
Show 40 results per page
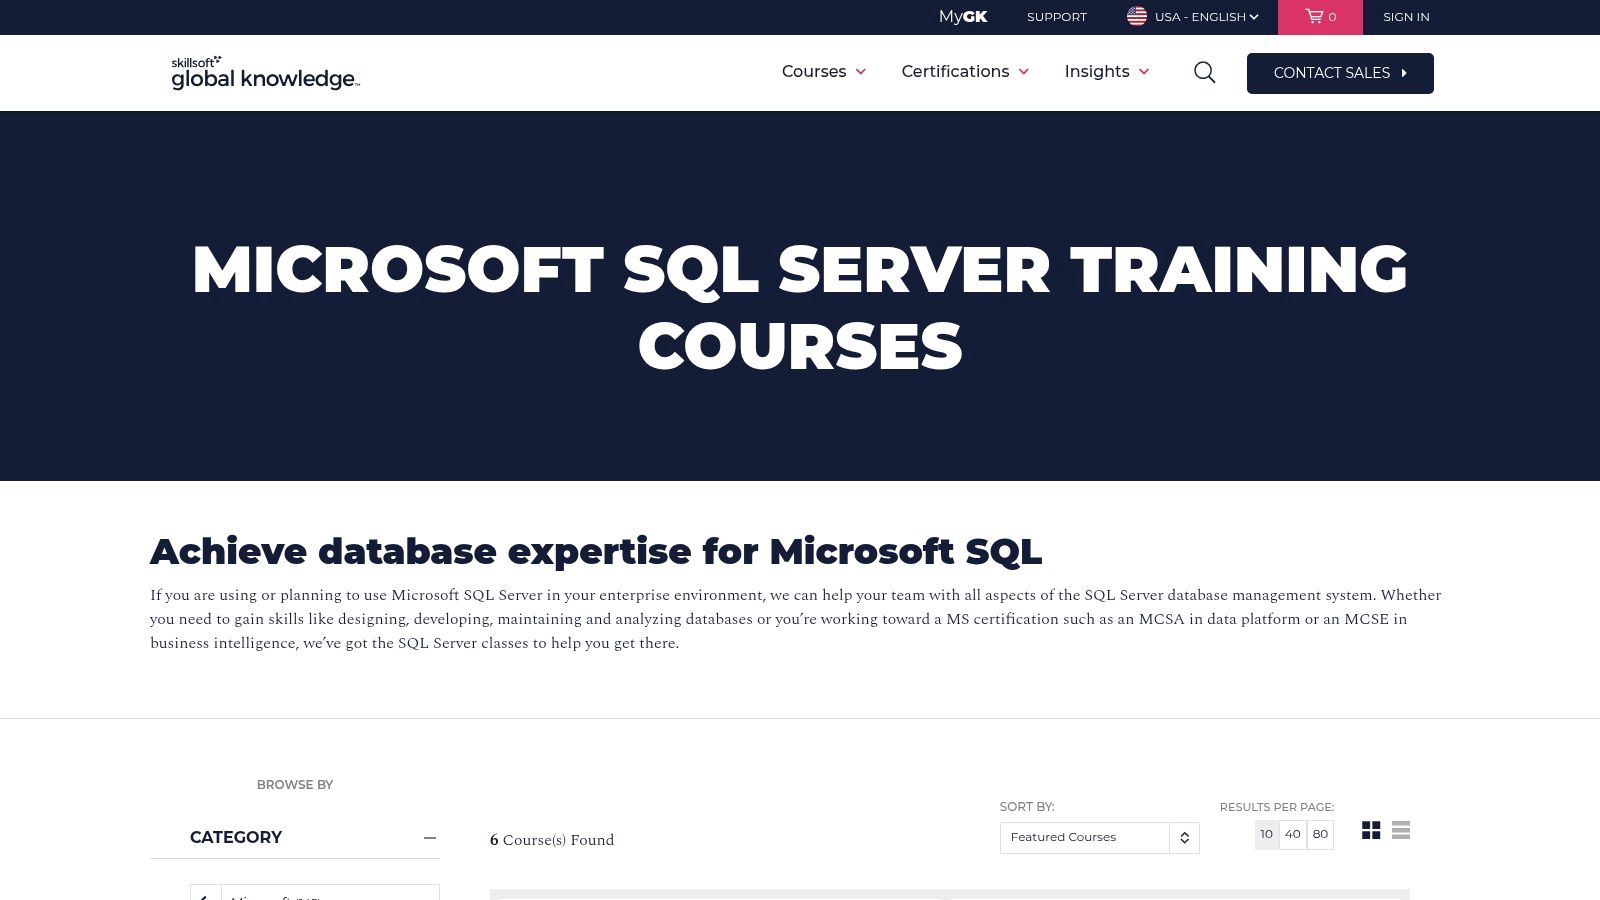1293,834
